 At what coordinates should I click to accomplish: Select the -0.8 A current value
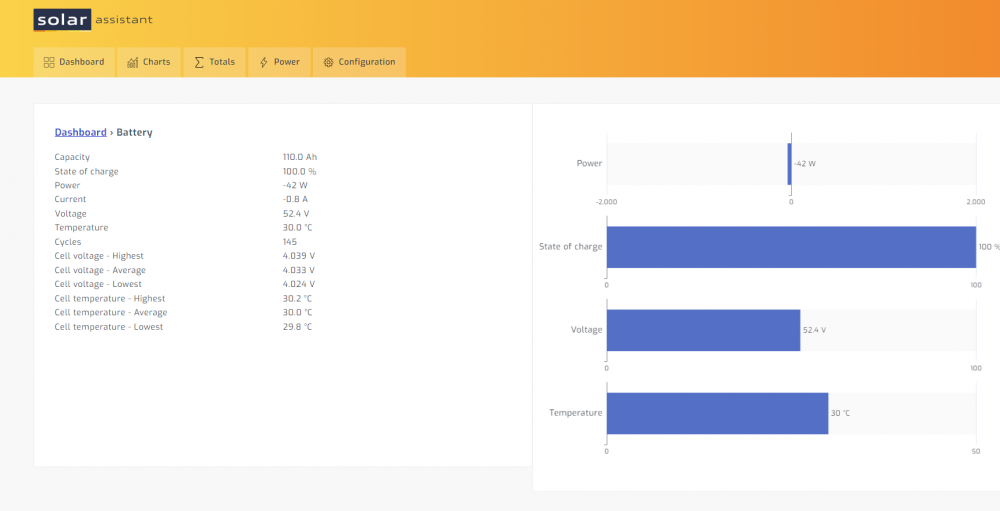[x=295, y=200]
